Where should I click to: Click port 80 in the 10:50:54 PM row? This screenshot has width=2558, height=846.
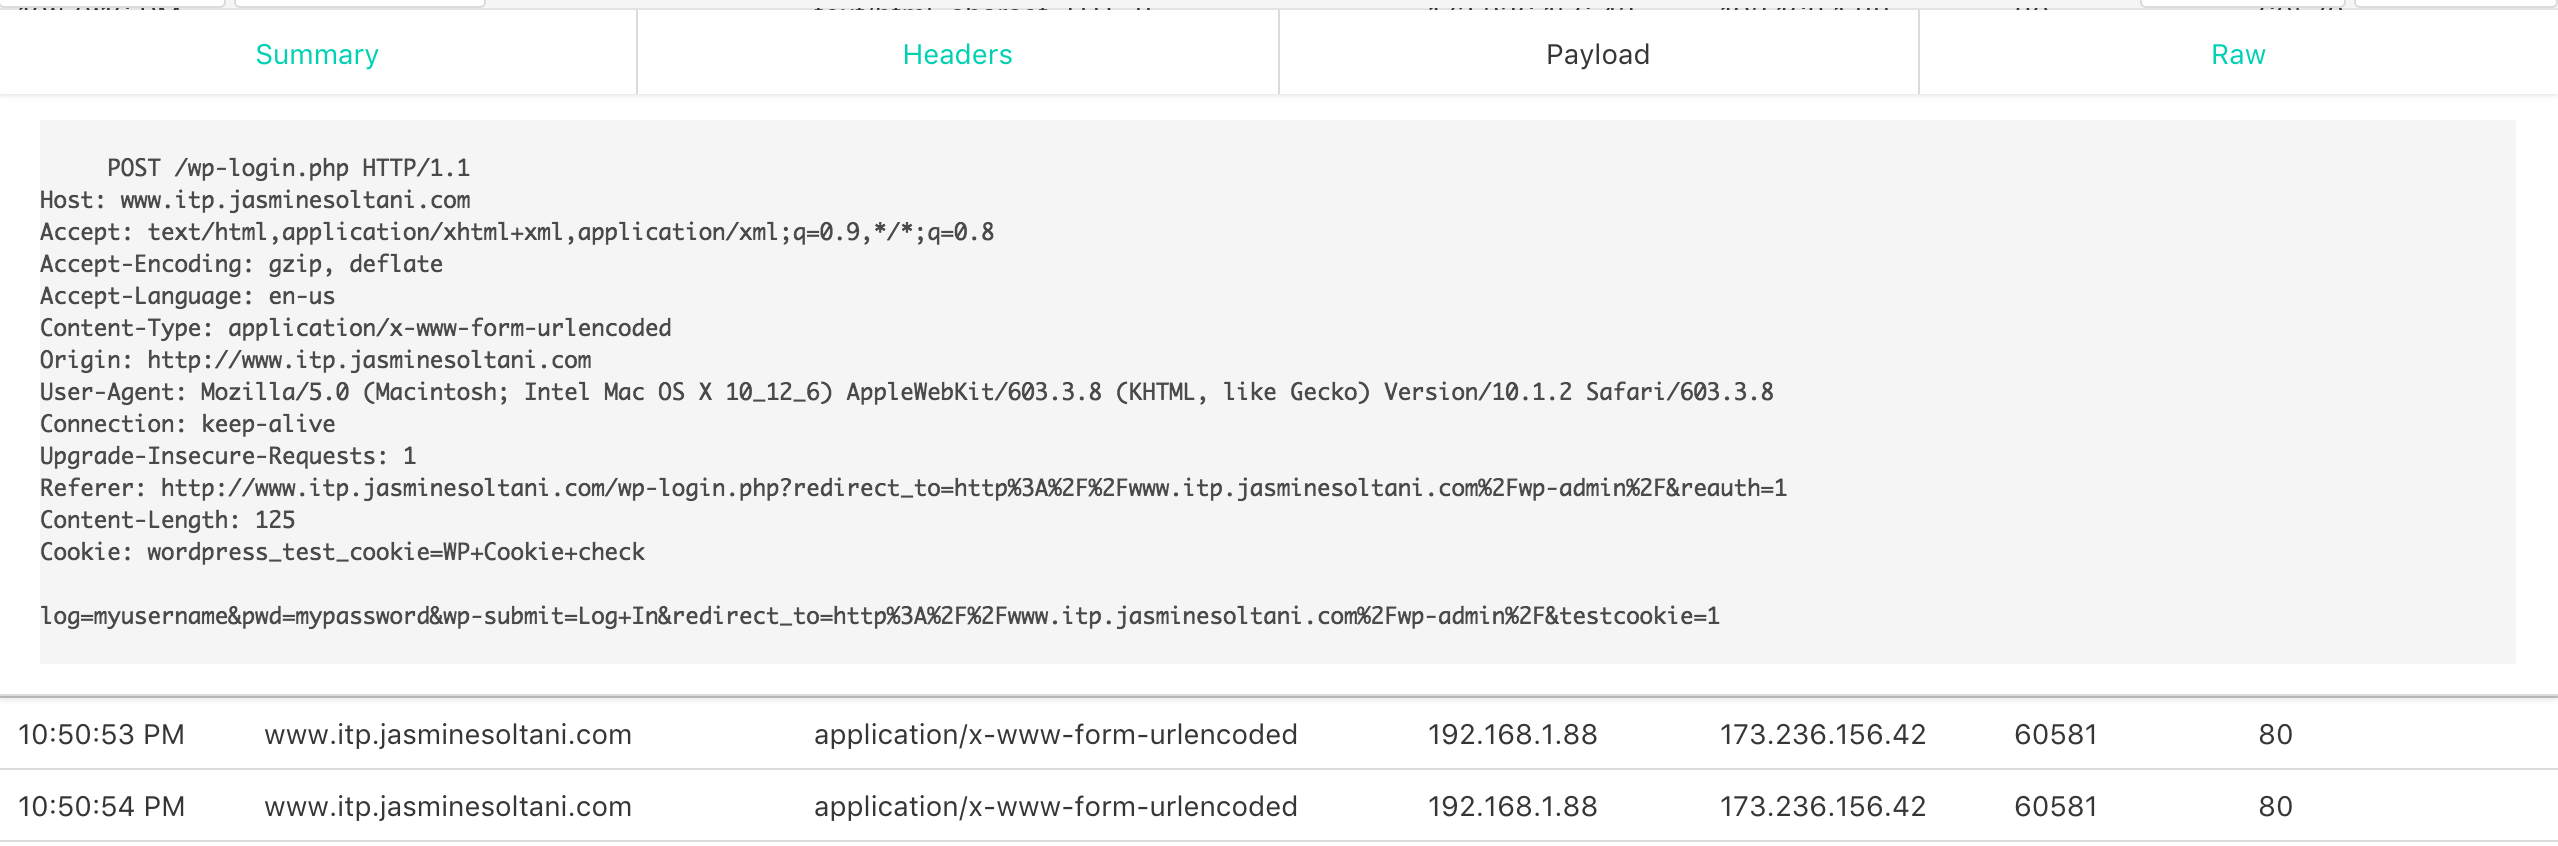2275,807
